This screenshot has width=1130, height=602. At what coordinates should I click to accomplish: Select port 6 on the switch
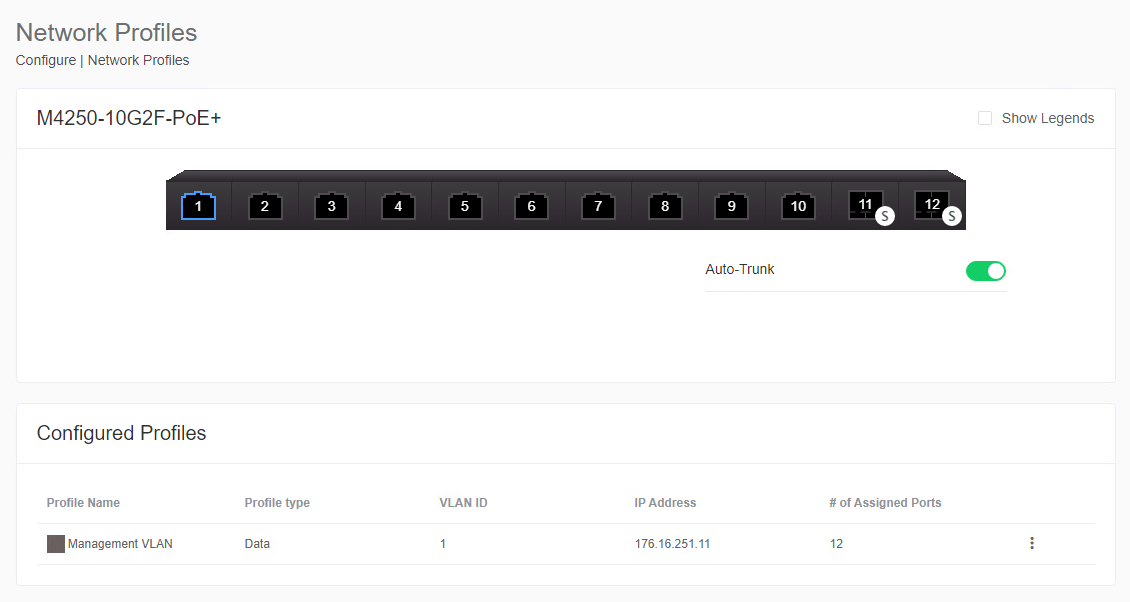pos(531,206)
